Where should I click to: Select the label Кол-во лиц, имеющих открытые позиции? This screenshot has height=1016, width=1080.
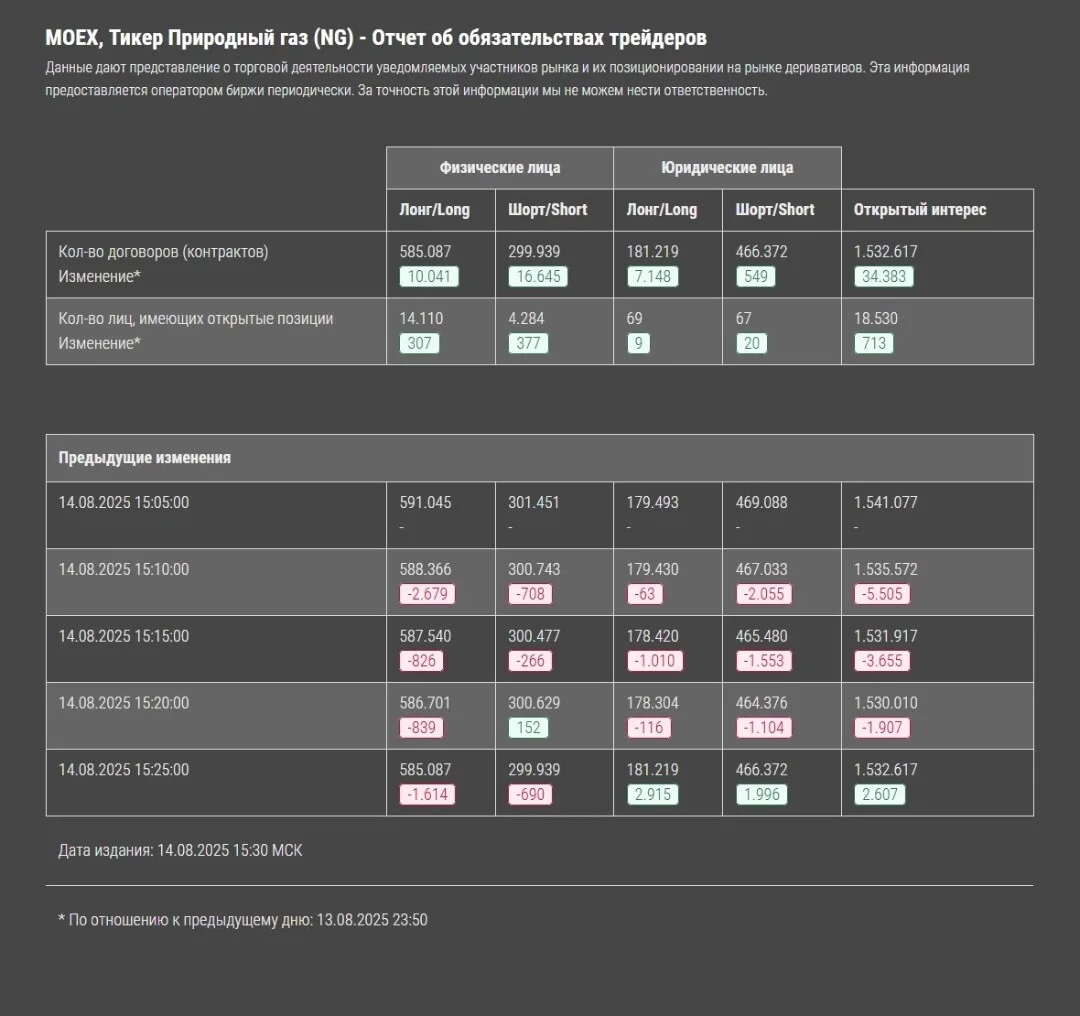(196, 318)
